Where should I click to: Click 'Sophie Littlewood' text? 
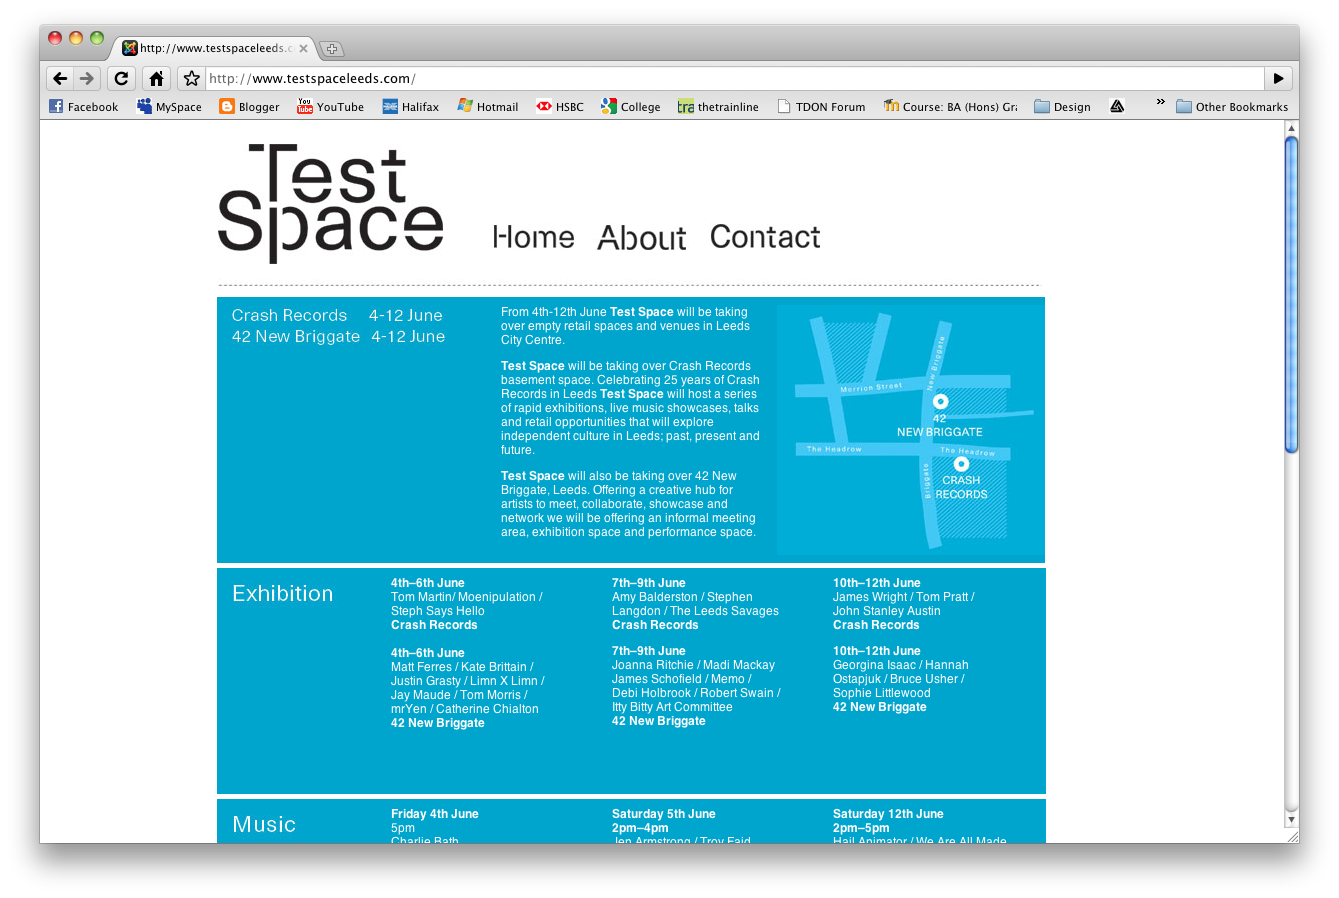point(882,693)
